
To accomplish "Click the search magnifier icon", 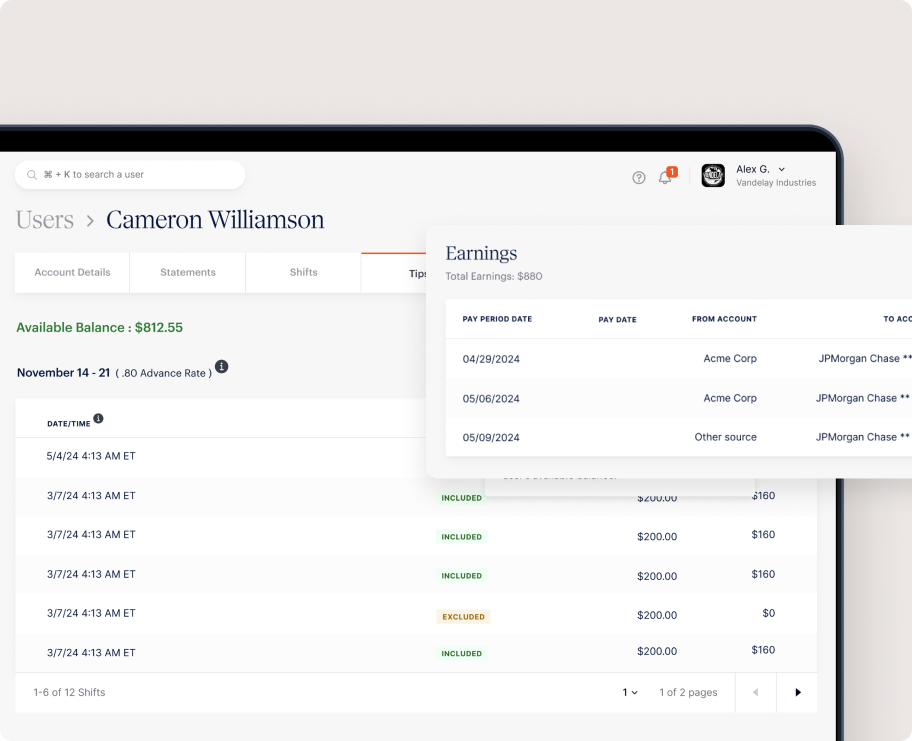I will tap(32, 174).
